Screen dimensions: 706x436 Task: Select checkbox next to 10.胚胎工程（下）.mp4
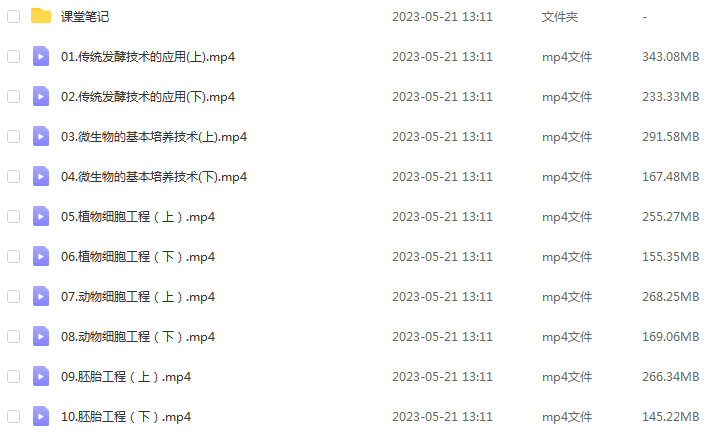[14, 417]
